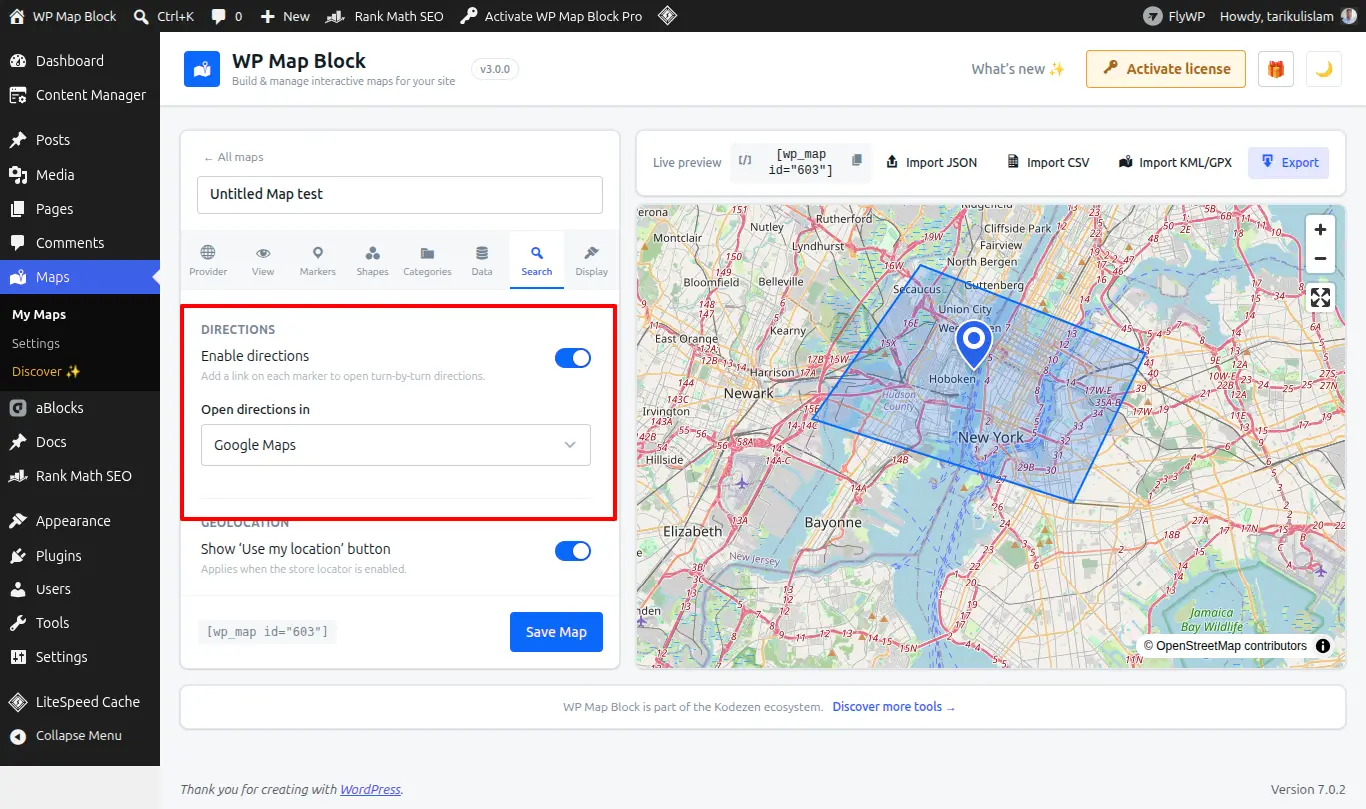Click Import KML/GPX

pos(1175,162)
